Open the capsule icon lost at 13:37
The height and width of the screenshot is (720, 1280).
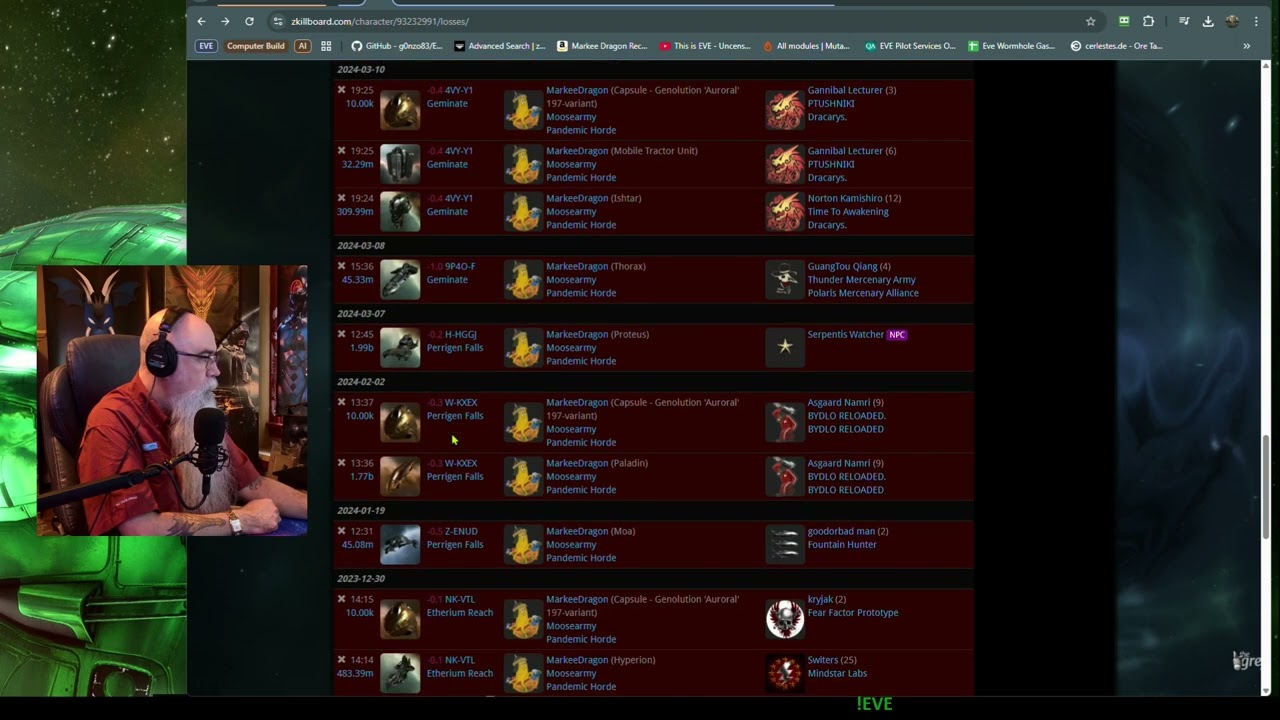400,422
